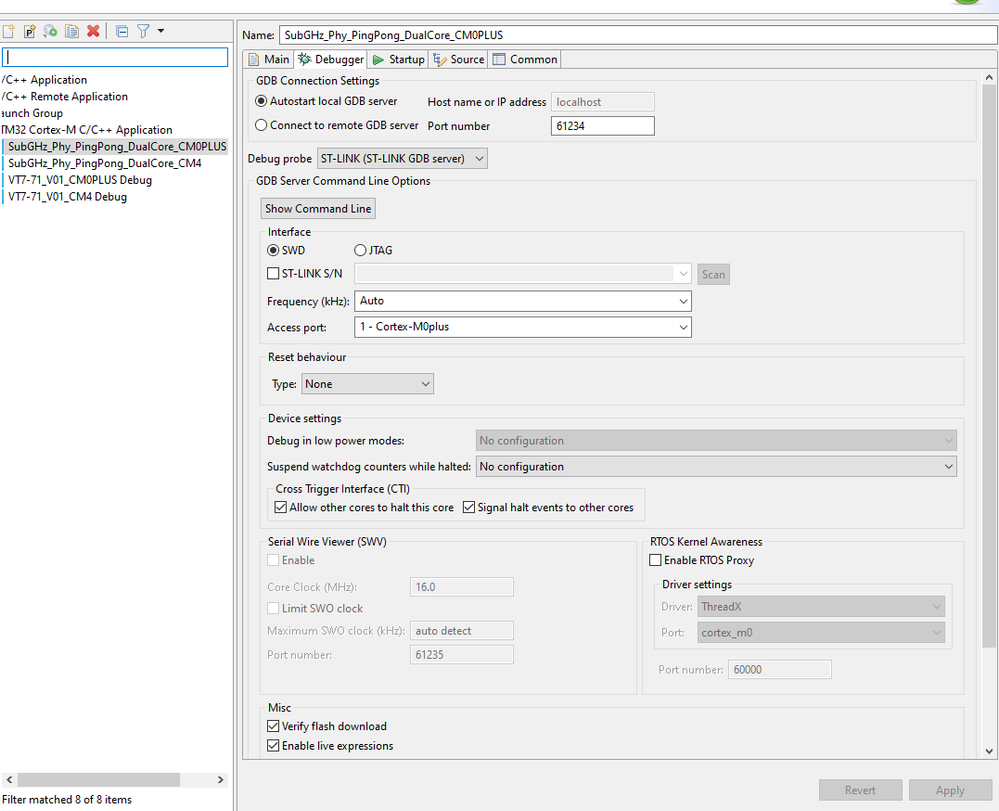Enable RTOS Proxy checkbox
Image resolution: width=999 pixels, height=811 pixels.
tap(655, 561)
